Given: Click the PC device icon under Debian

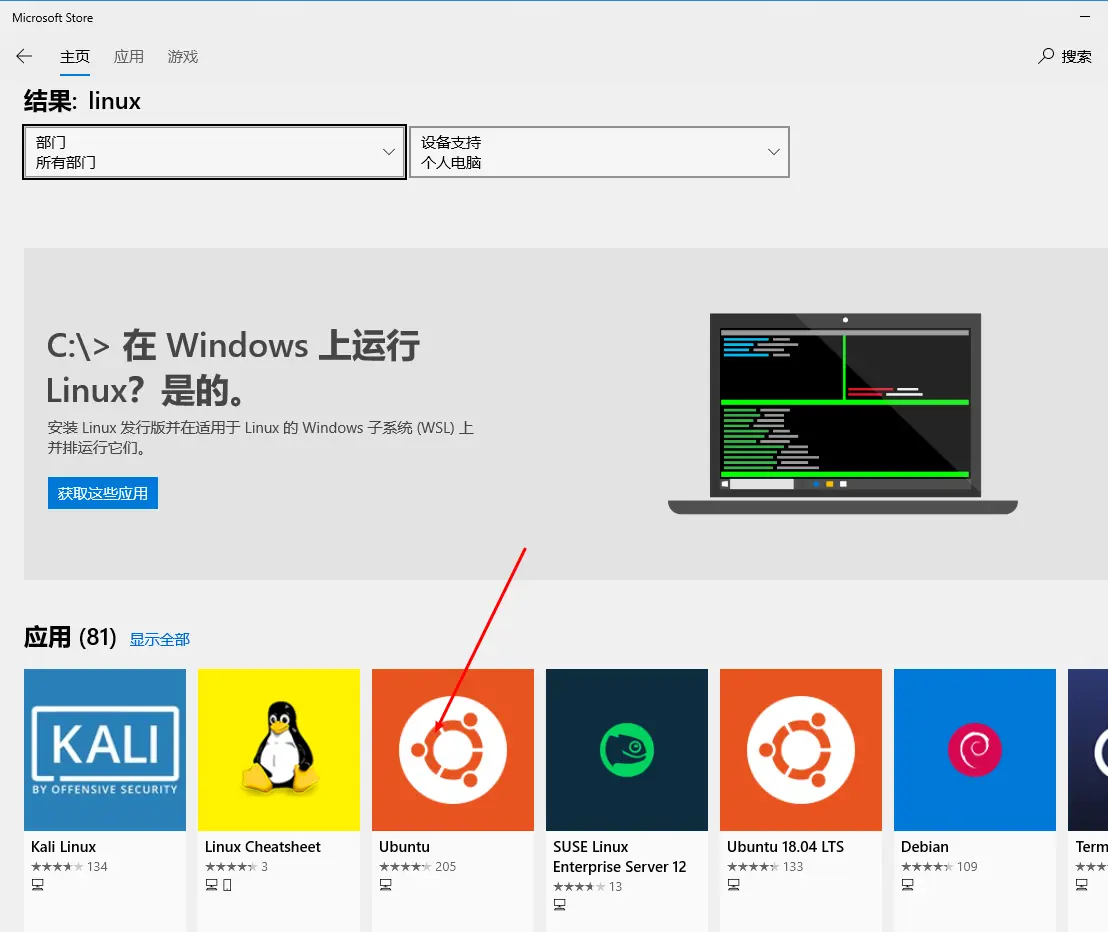Looking at the screenshot, I should 907,885.
